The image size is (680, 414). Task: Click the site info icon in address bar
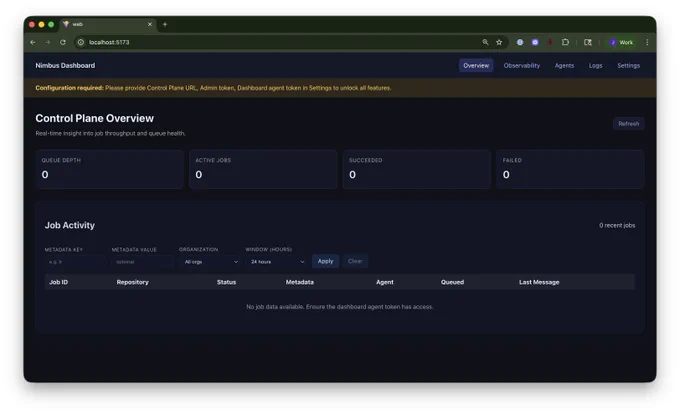pos(81,42)
